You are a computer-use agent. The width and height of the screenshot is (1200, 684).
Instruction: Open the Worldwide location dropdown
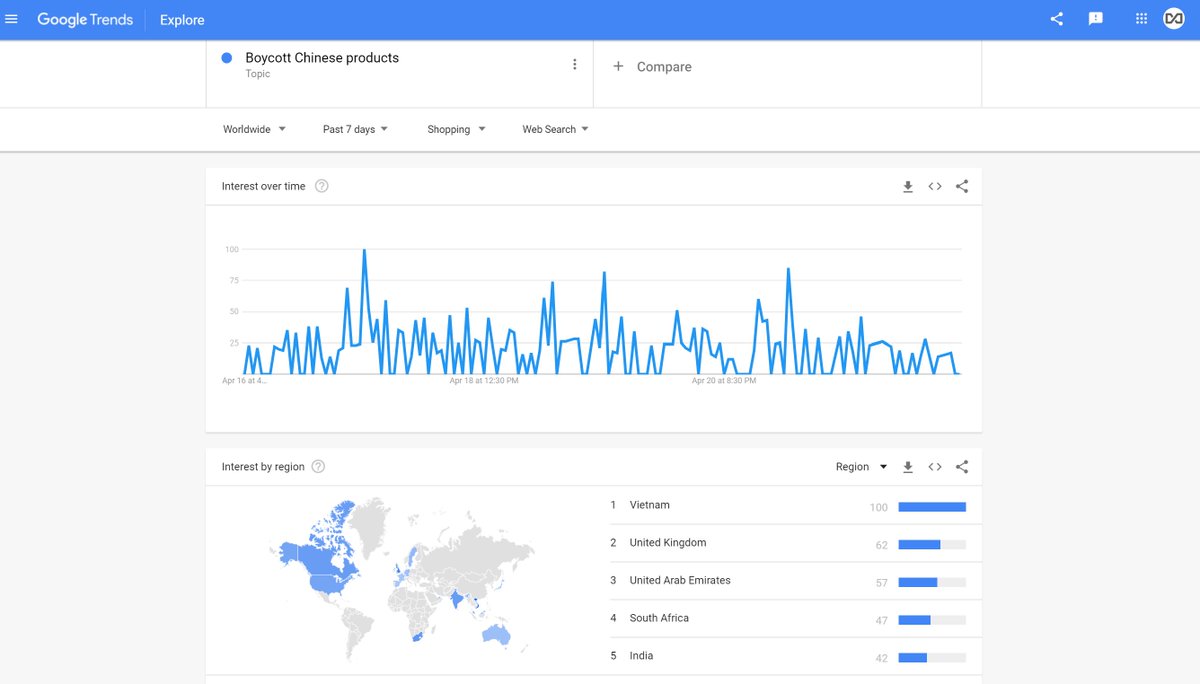[x=254, y=129]
